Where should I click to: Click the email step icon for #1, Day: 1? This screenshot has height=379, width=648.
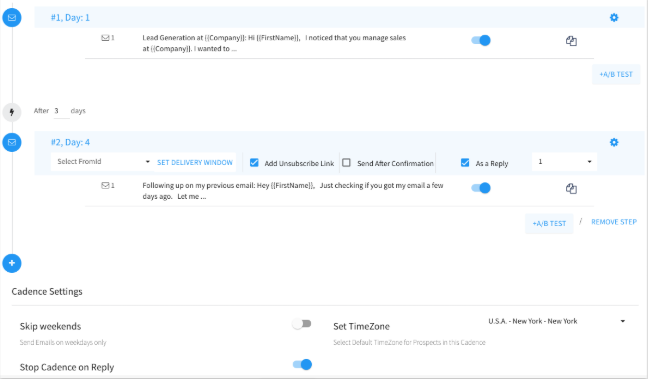[x=12, y=18]
